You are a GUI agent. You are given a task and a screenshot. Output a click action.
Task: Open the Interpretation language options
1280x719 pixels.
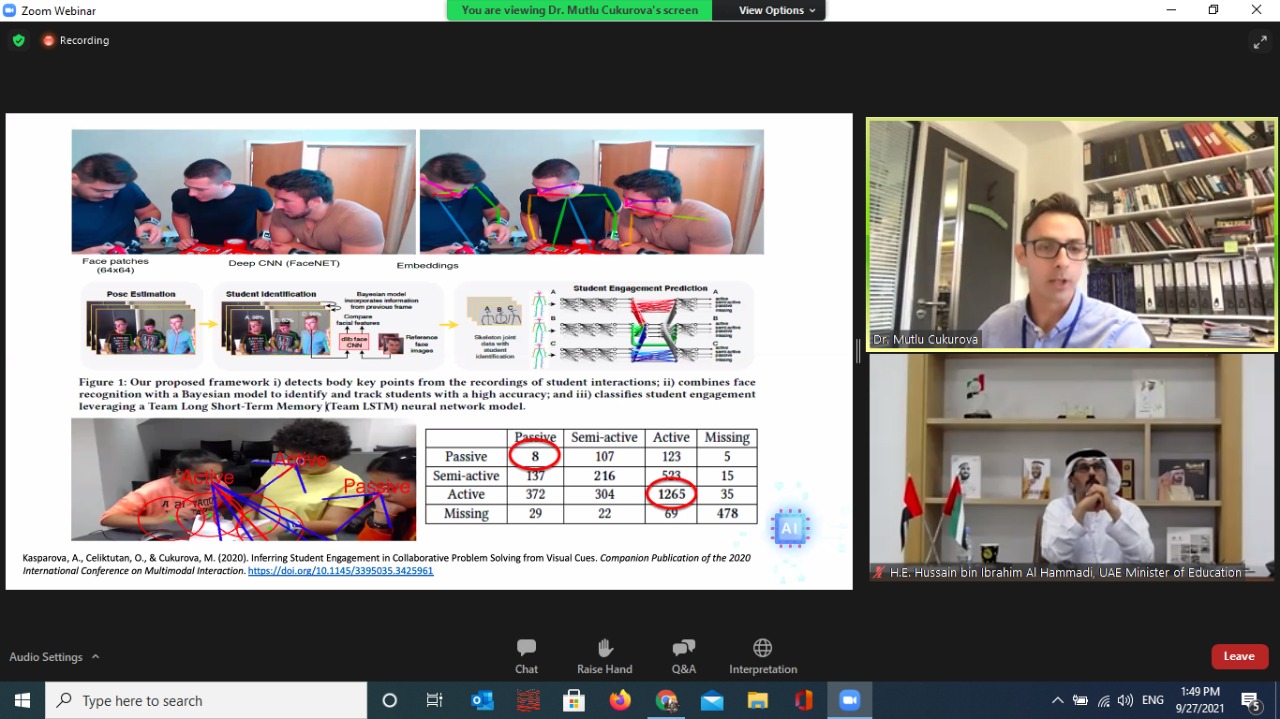[762, 656]
